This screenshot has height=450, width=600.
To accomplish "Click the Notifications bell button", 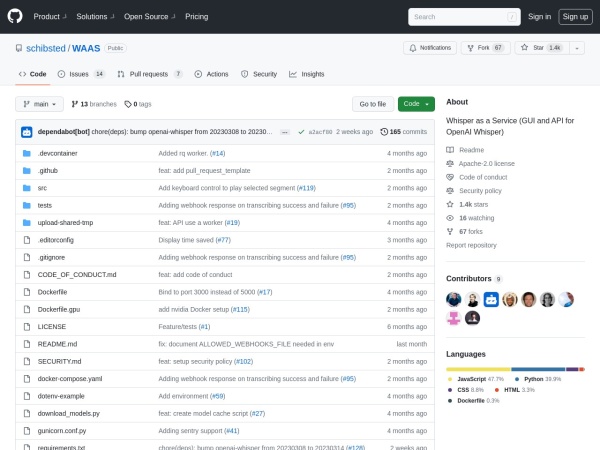I will tap(430, 47).
